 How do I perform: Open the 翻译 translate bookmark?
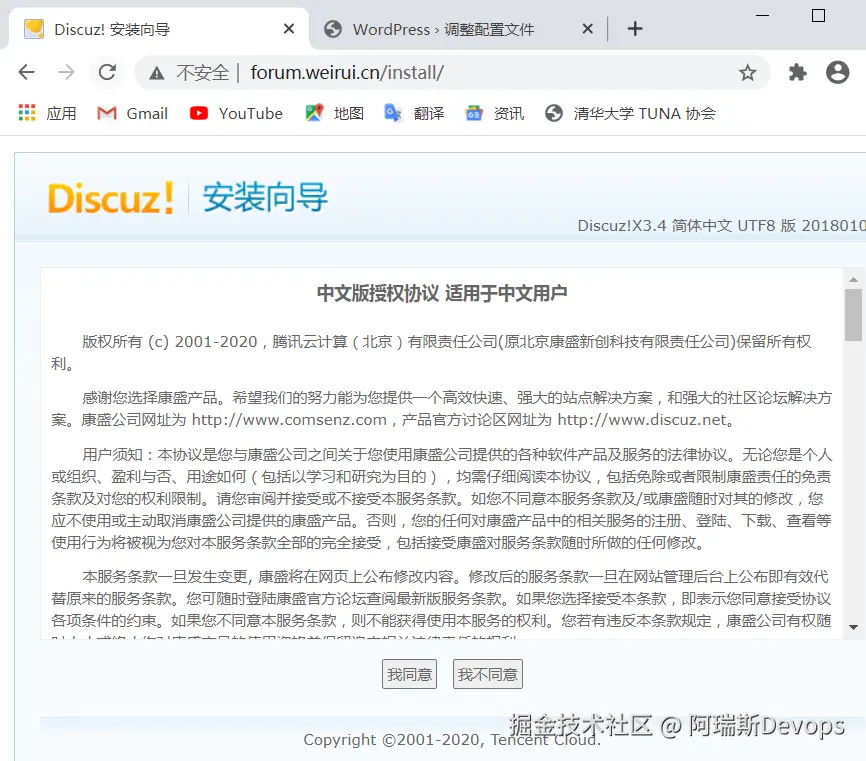[x=414, y=113]
